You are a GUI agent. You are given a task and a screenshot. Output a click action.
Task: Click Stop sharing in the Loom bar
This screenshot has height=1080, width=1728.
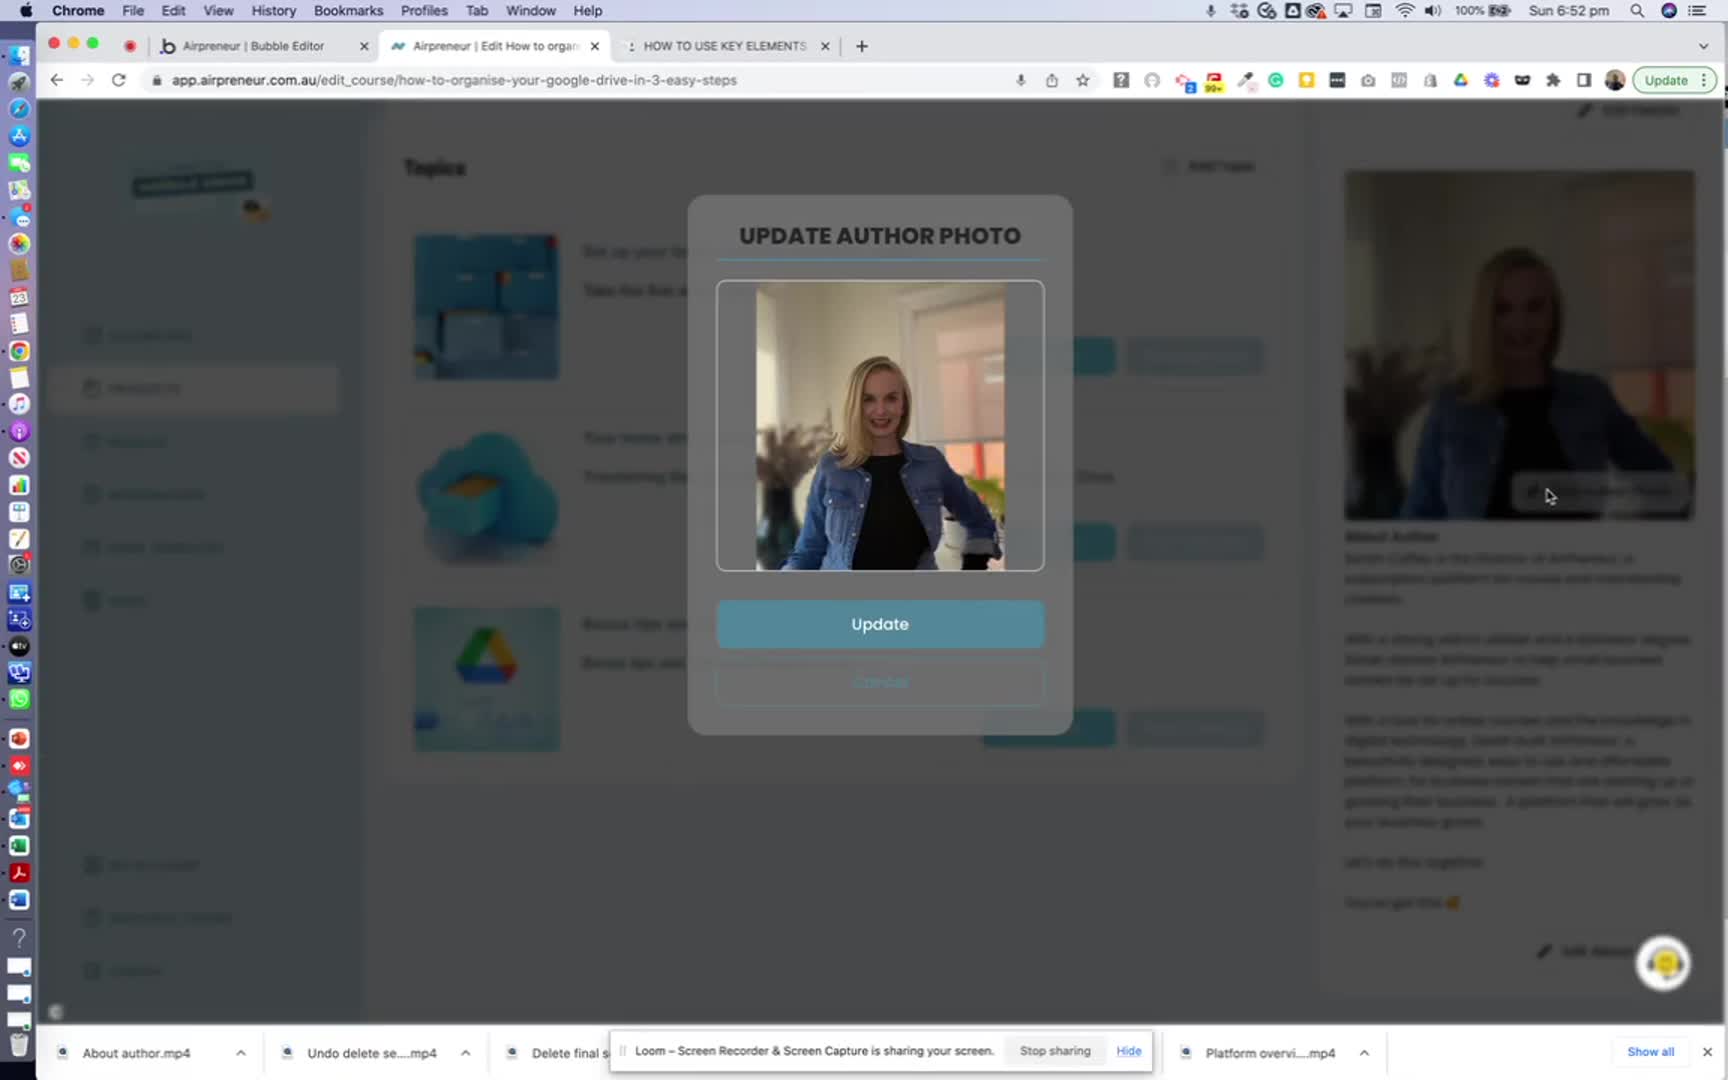pos(1055,1051)
